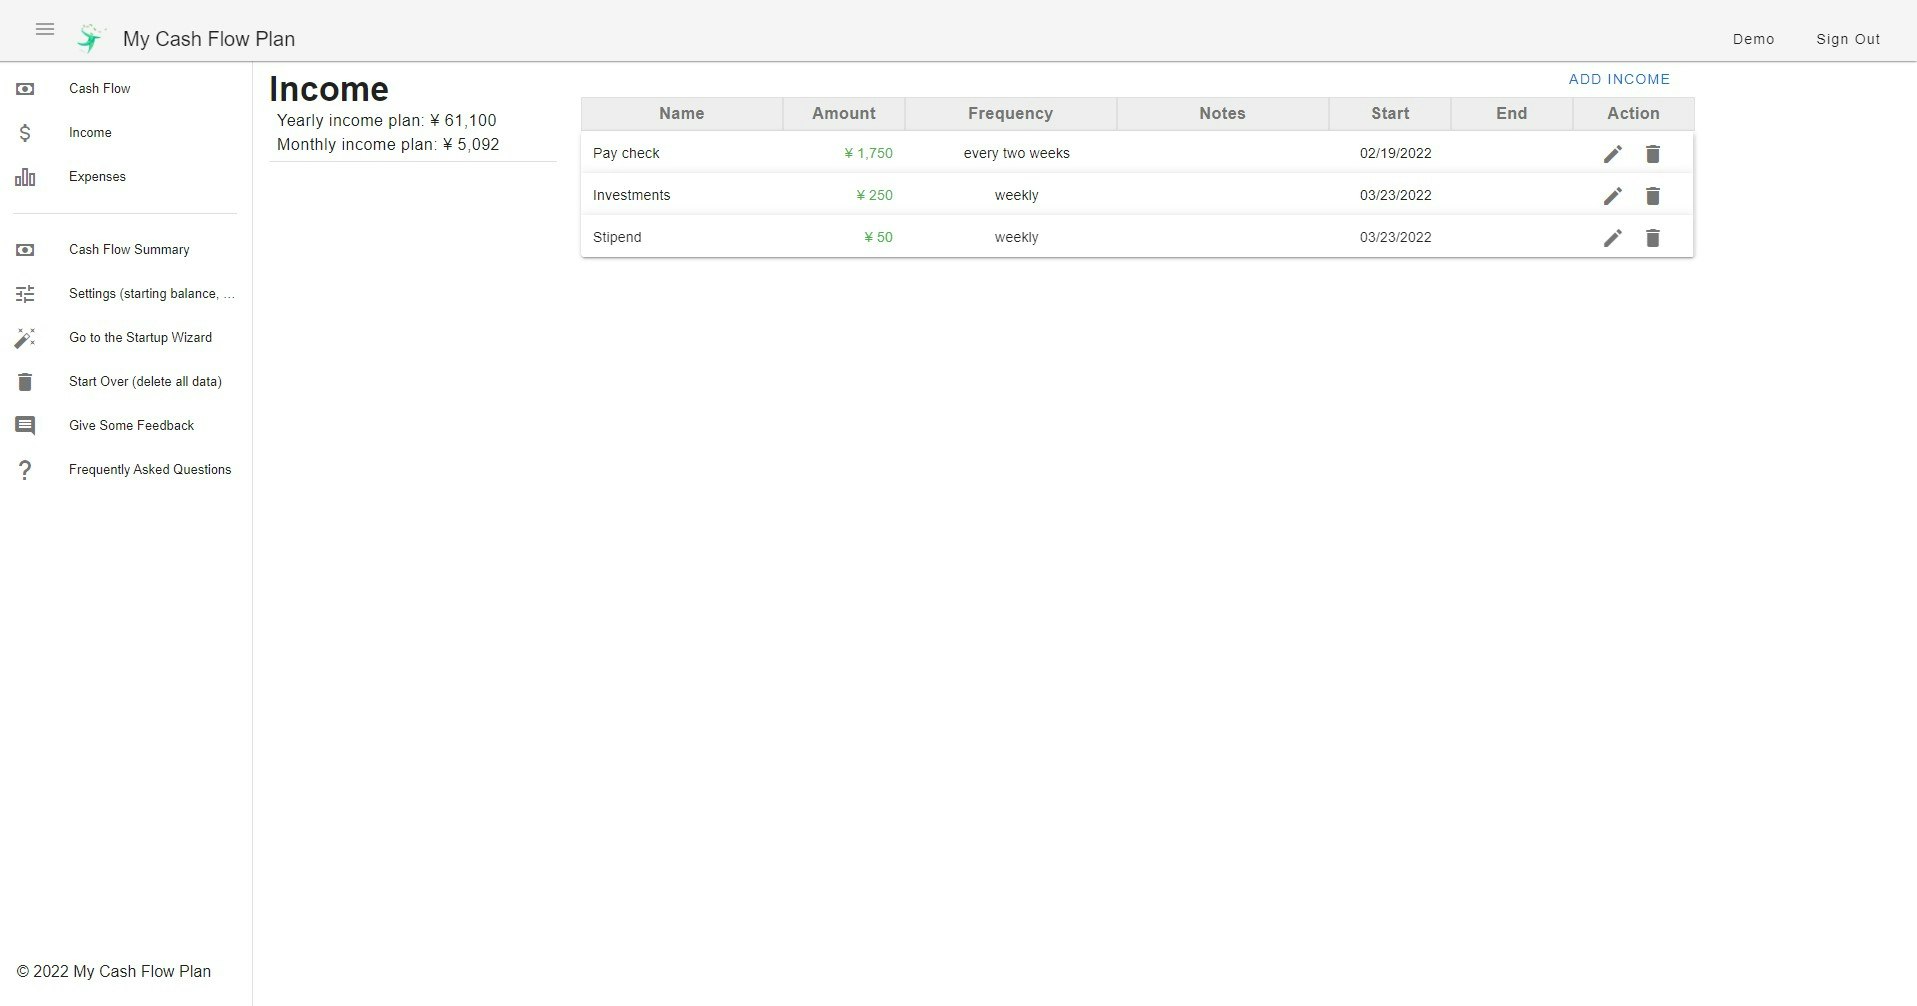Open the Income section from the sidebar
Screen dimensions: 1917x1006
(x=90, y=132)
